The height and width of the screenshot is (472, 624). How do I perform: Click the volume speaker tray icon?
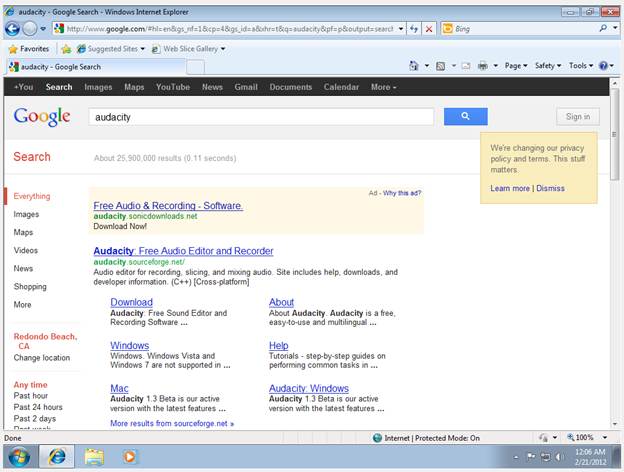point(560,457)
